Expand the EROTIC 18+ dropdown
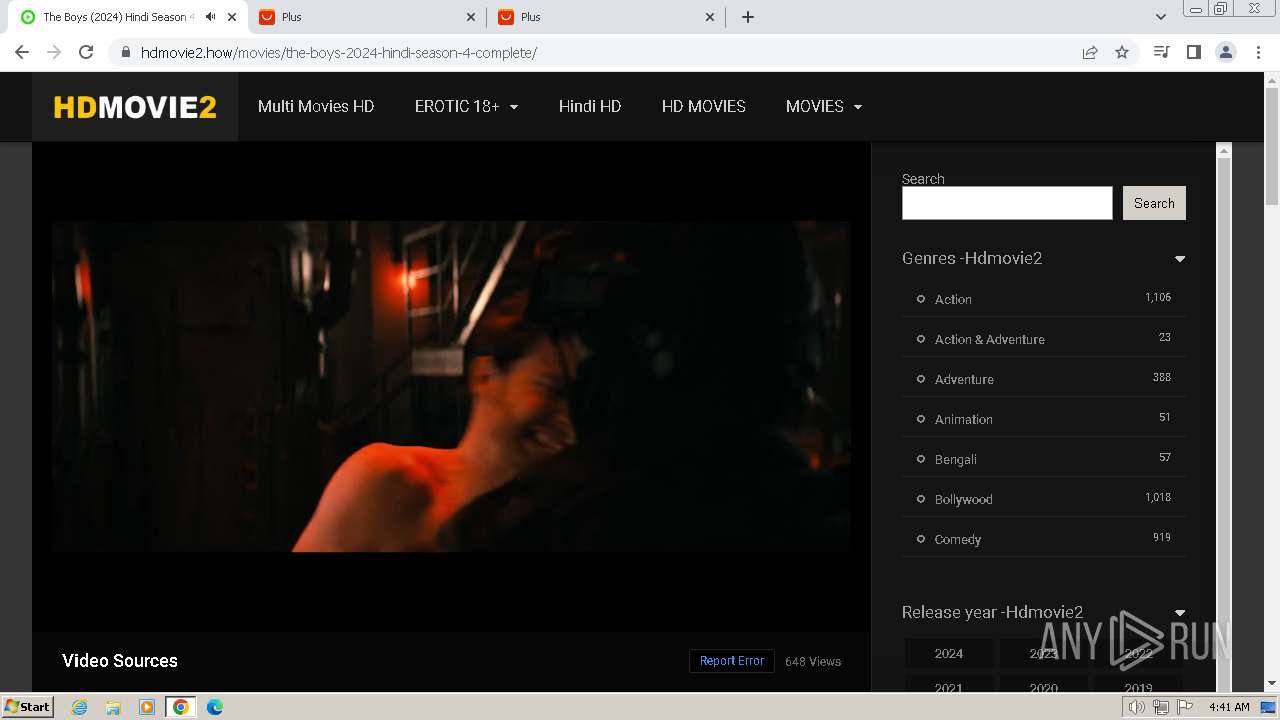Viewport: 1280px width, 720px height. coord(466,106)
